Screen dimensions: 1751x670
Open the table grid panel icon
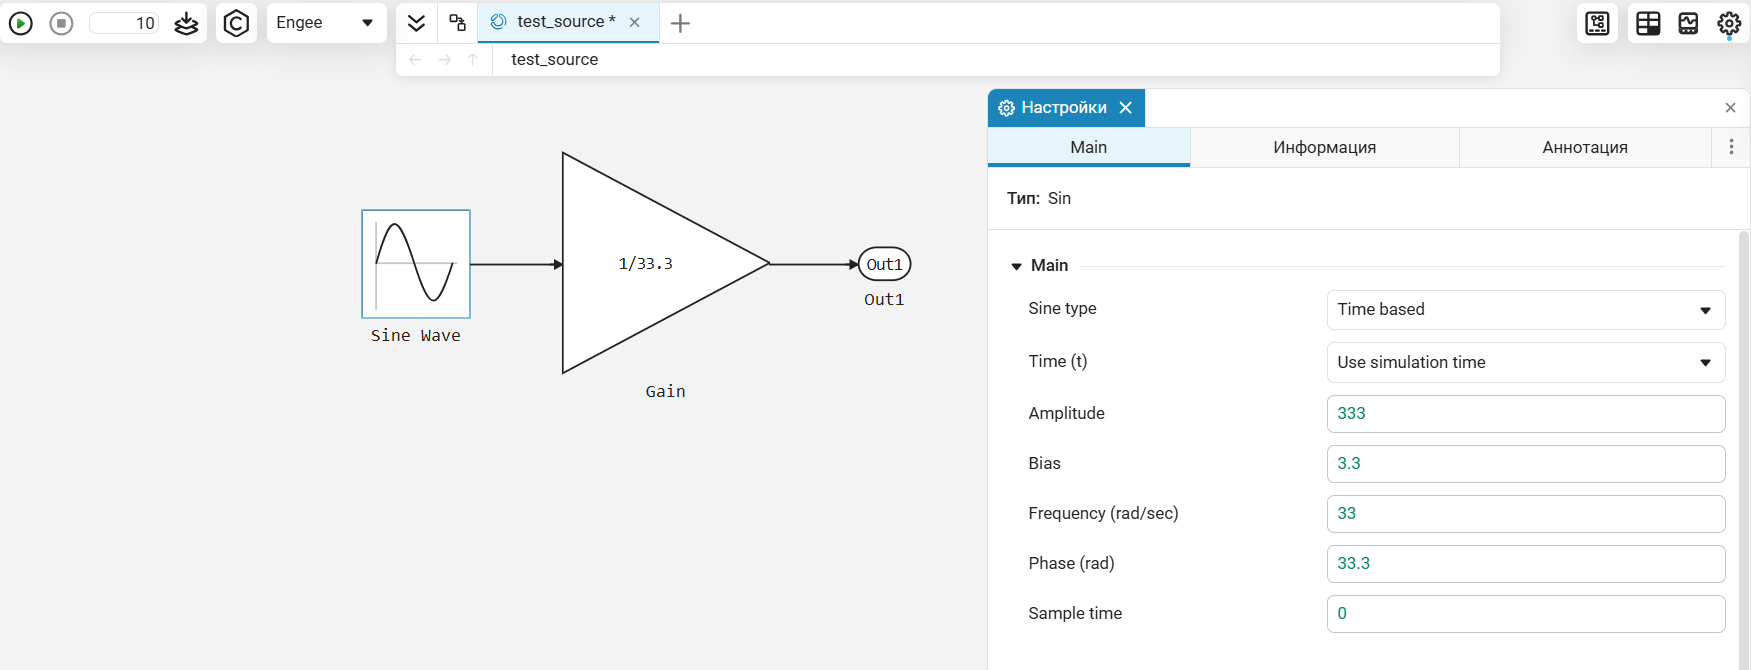[1648, 23]
